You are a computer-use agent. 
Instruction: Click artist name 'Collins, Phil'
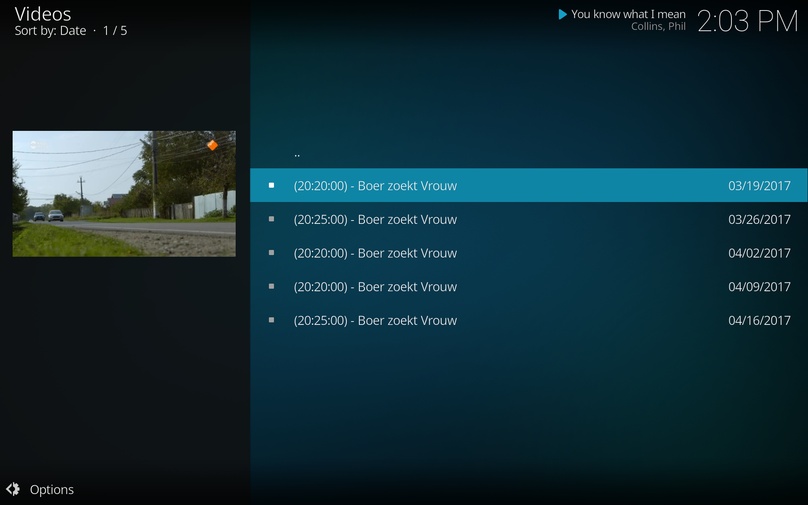pyautogui.click(x=658, y=27)
